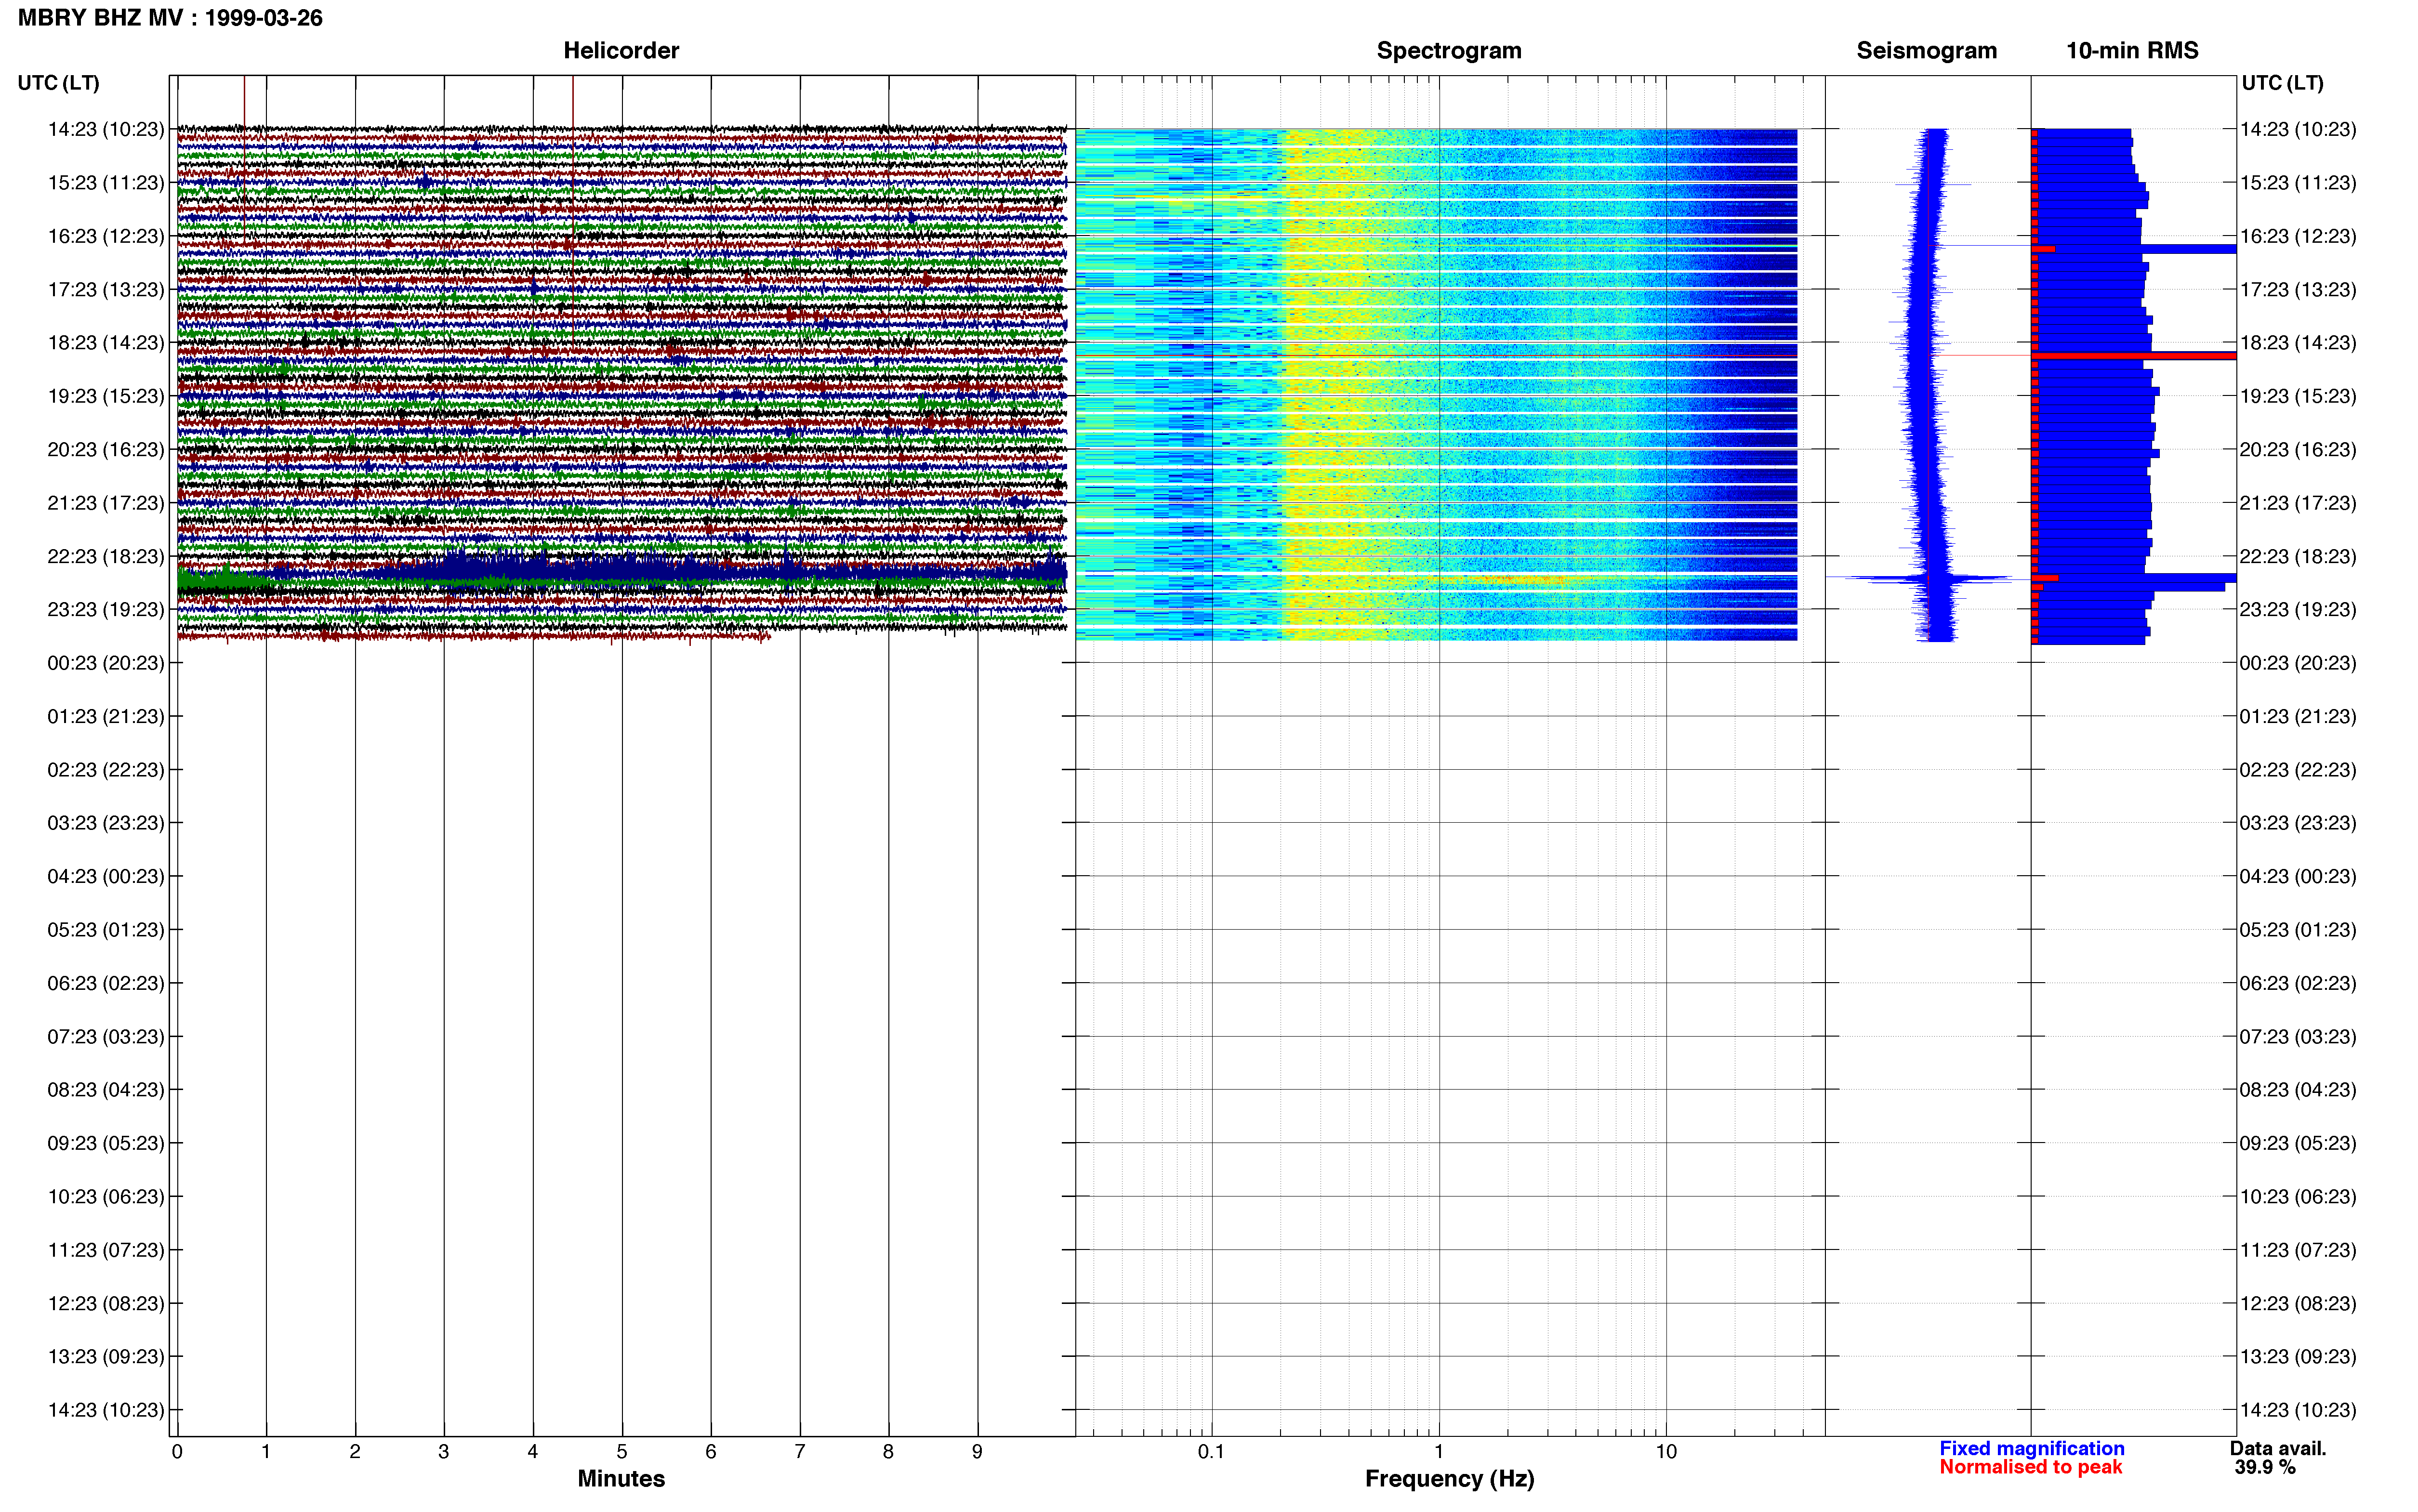Click the 39.9 % availability value
The width and height of the screenshot is (2418, 1512).
tap(2264, 1467)
